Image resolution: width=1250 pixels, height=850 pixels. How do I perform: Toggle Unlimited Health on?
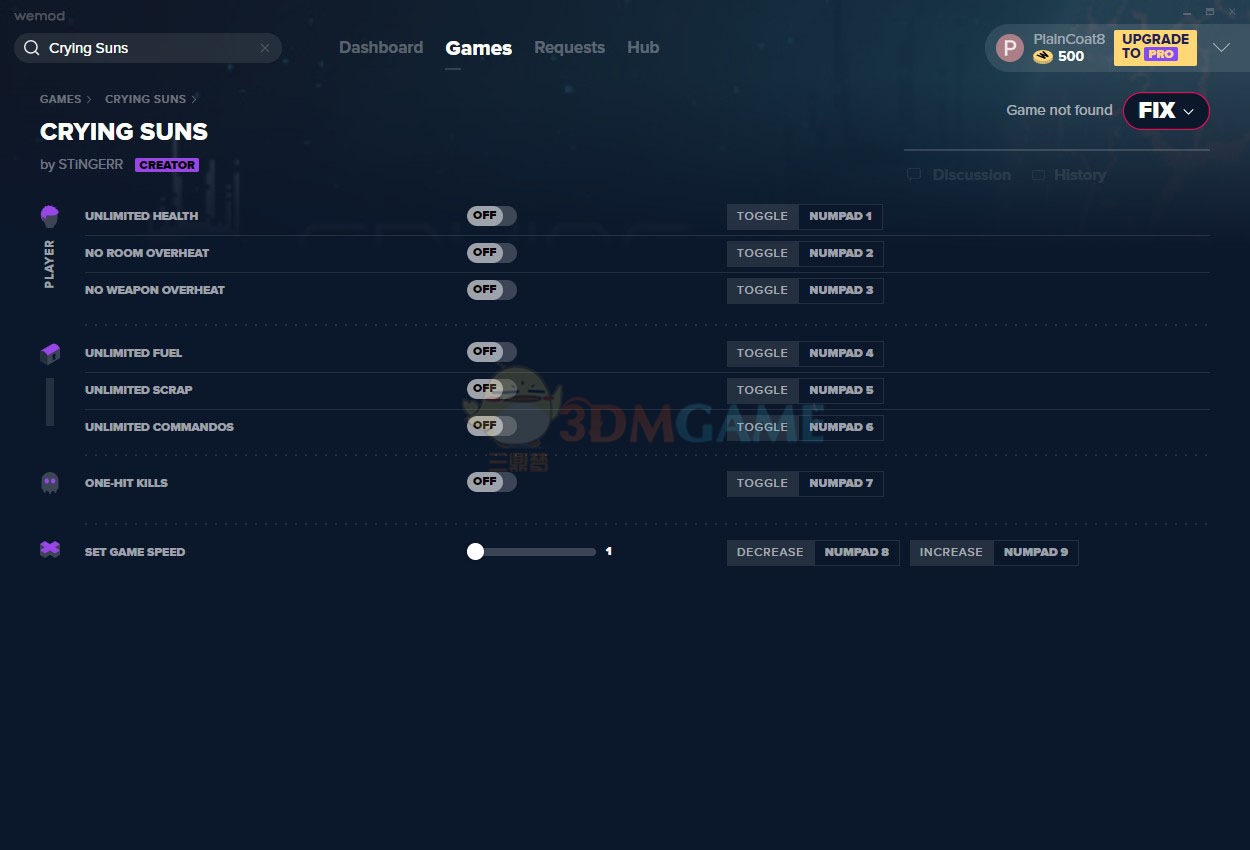click(492, 216)
